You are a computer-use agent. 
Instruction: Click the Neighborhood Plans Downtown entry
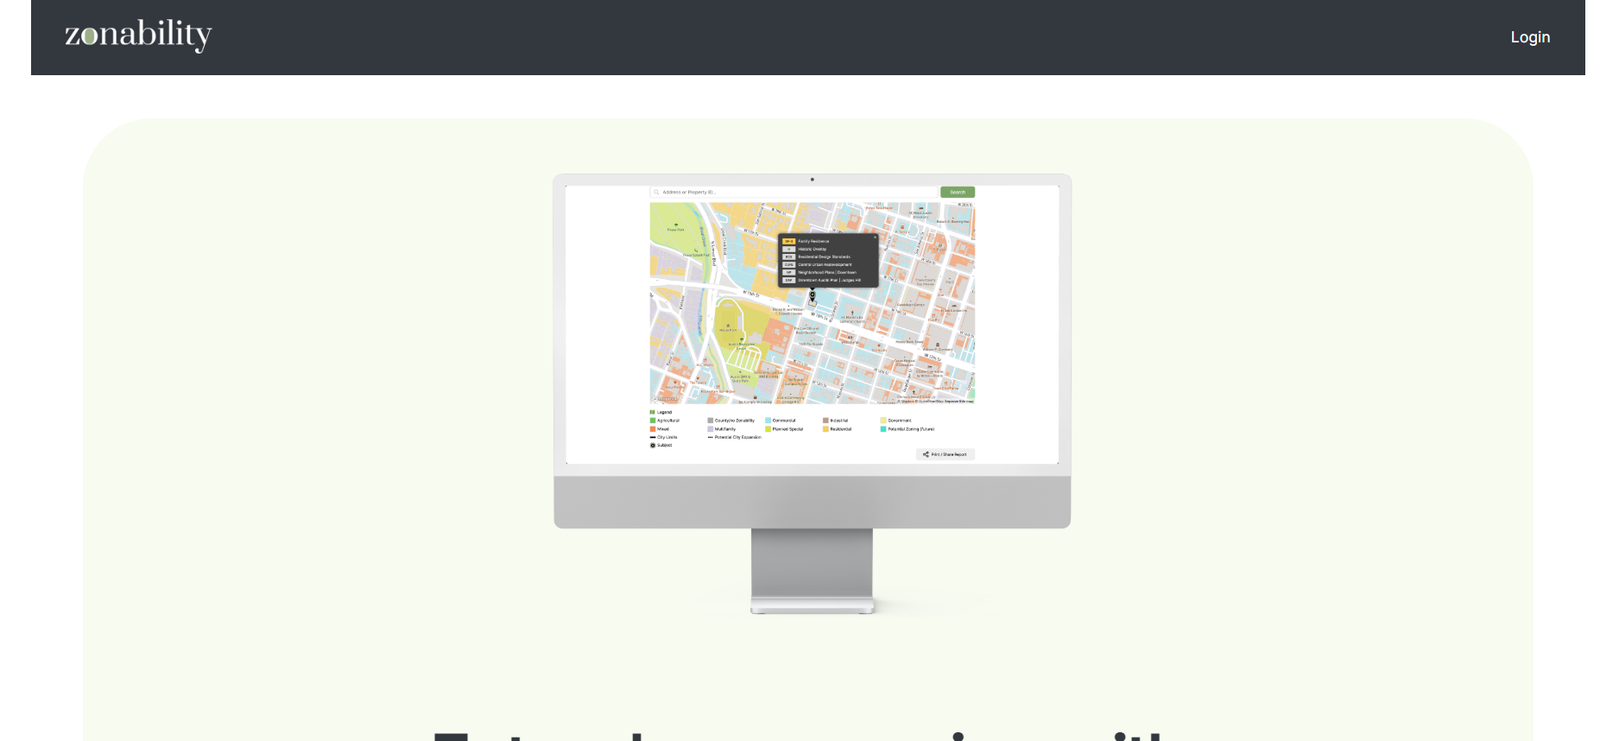point(826,272)
